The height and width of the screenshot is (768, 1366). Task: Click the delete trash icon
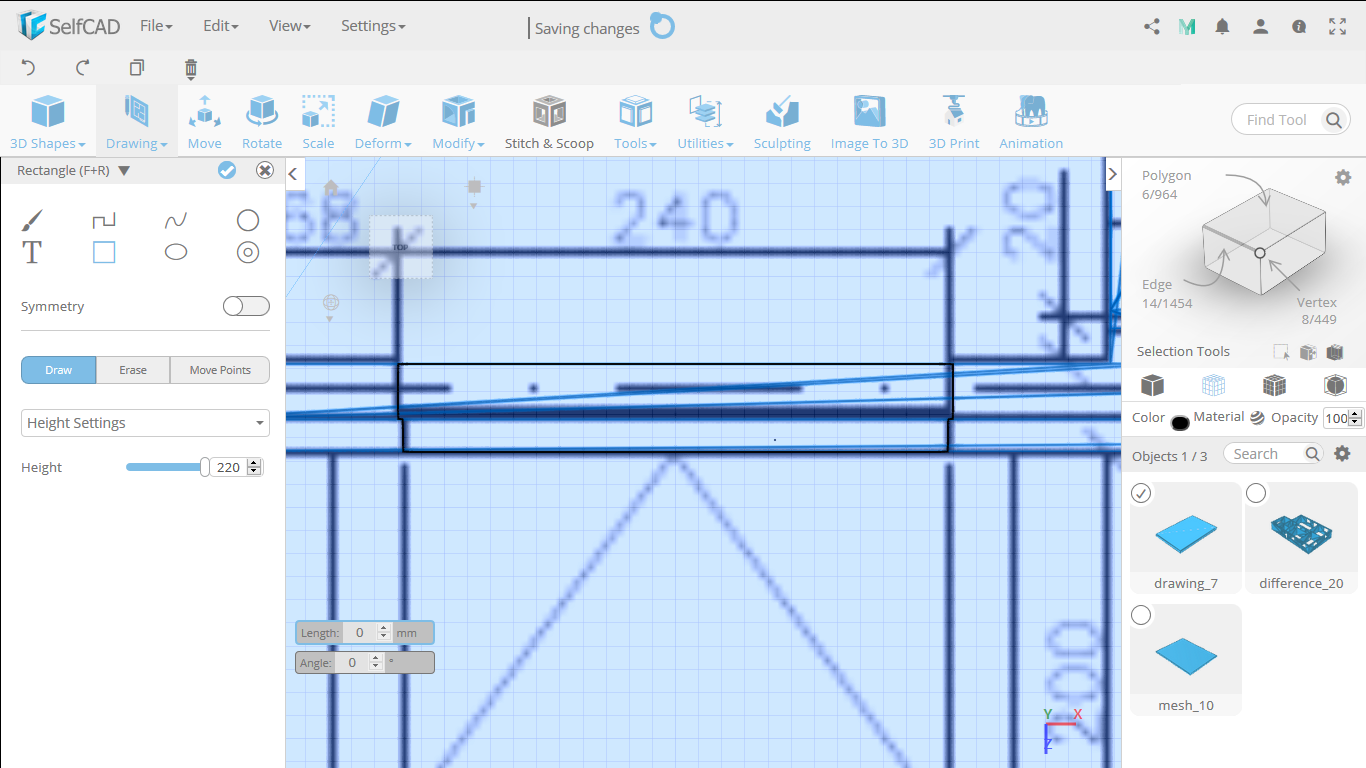(191, 68)
